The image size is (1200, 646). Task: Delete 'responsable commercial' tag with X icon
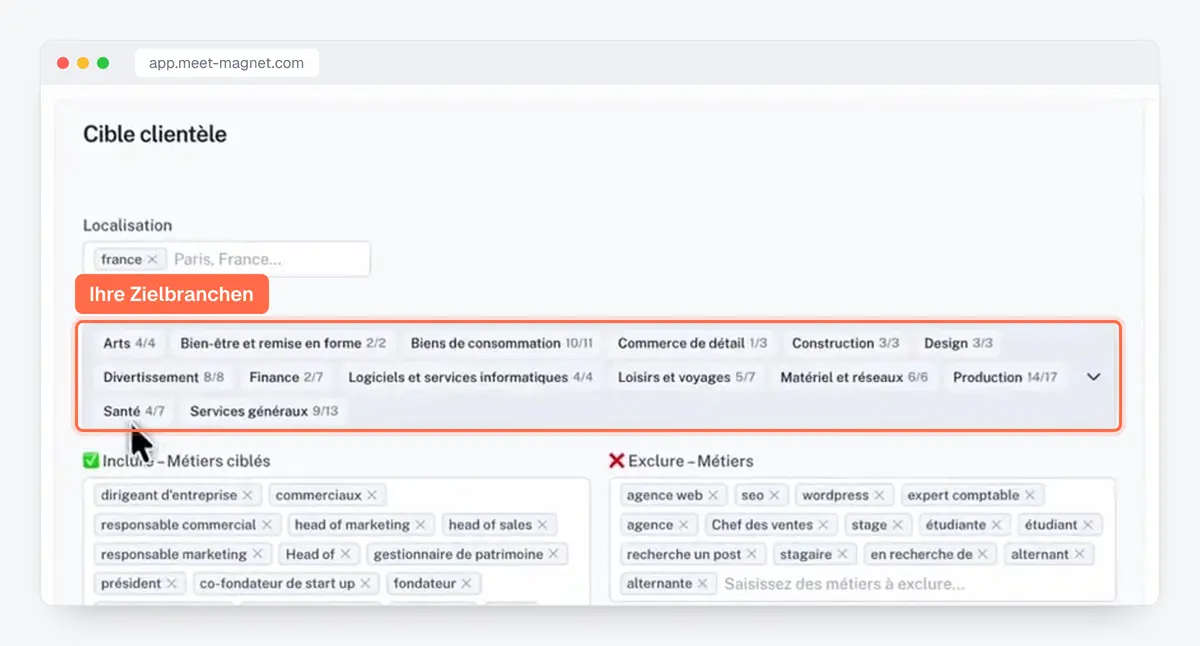(x=267, y=525)
